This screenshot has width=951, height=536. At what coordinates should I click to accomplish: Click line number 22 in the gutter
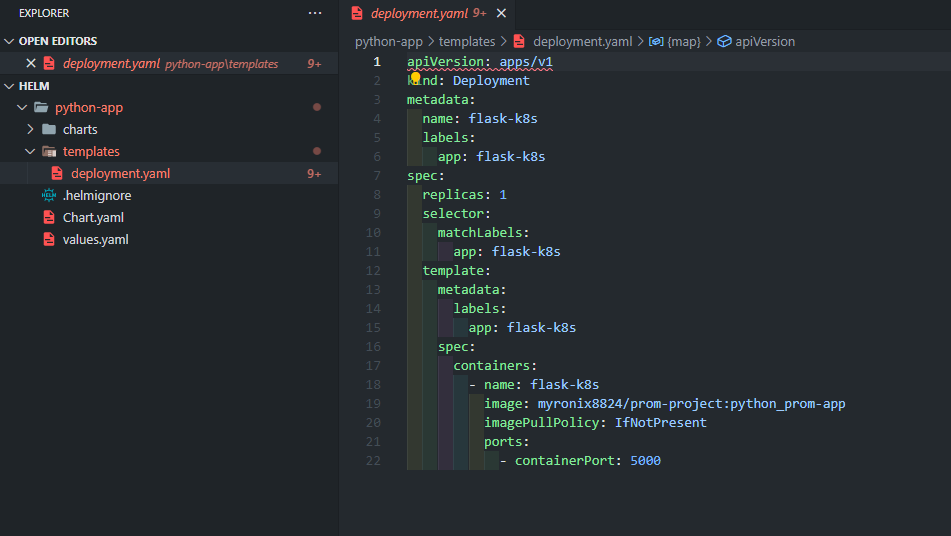[x=374, y=460]
